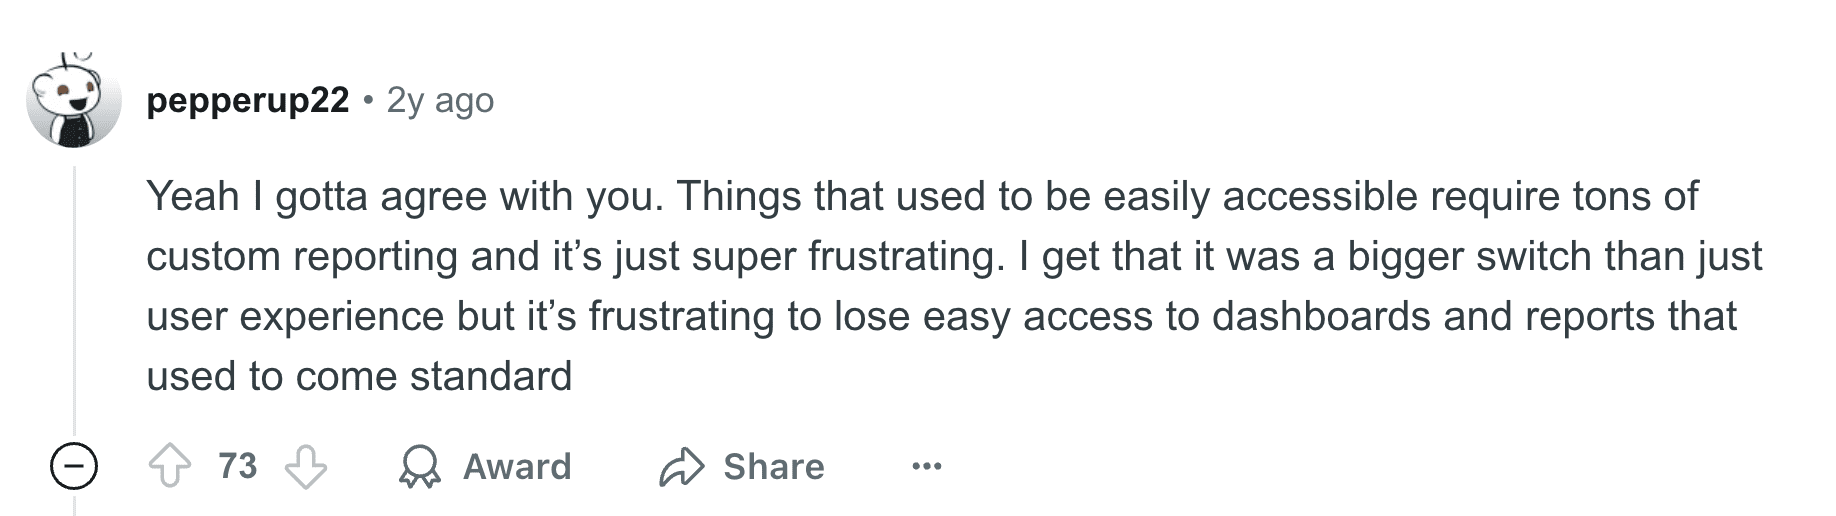This screenshot has height=516, width=1836.
Task: Click the Share arrow icon
Action: [682, 466]
